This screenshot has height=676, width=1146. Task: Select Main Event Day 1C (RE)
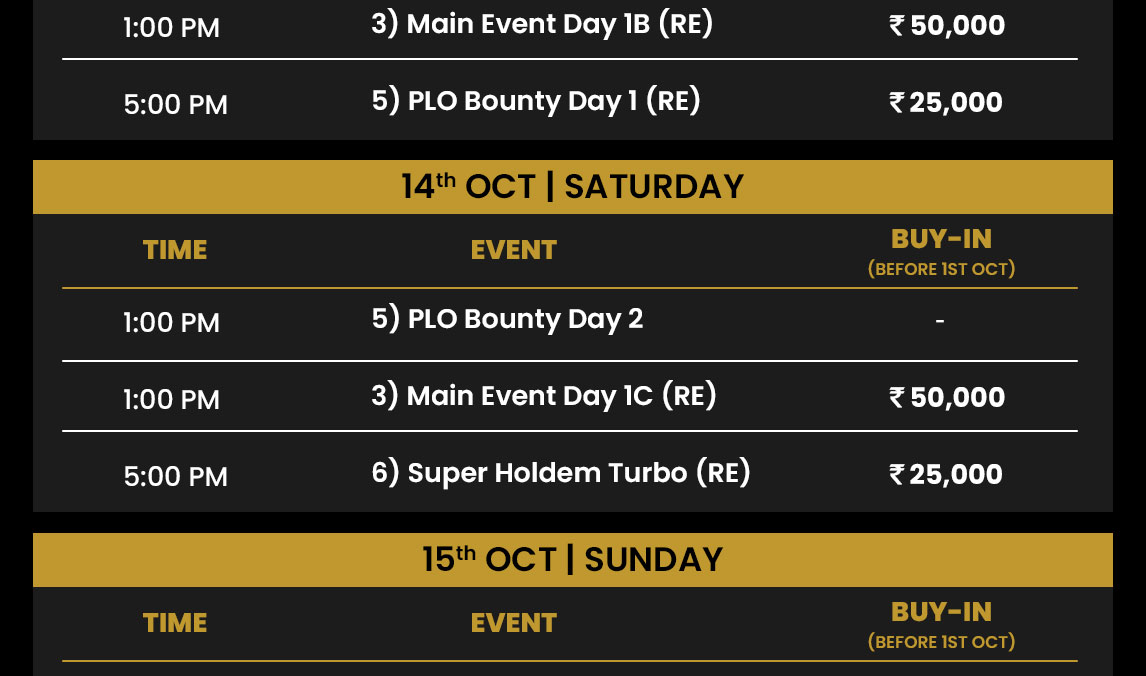tap(544, 395)
